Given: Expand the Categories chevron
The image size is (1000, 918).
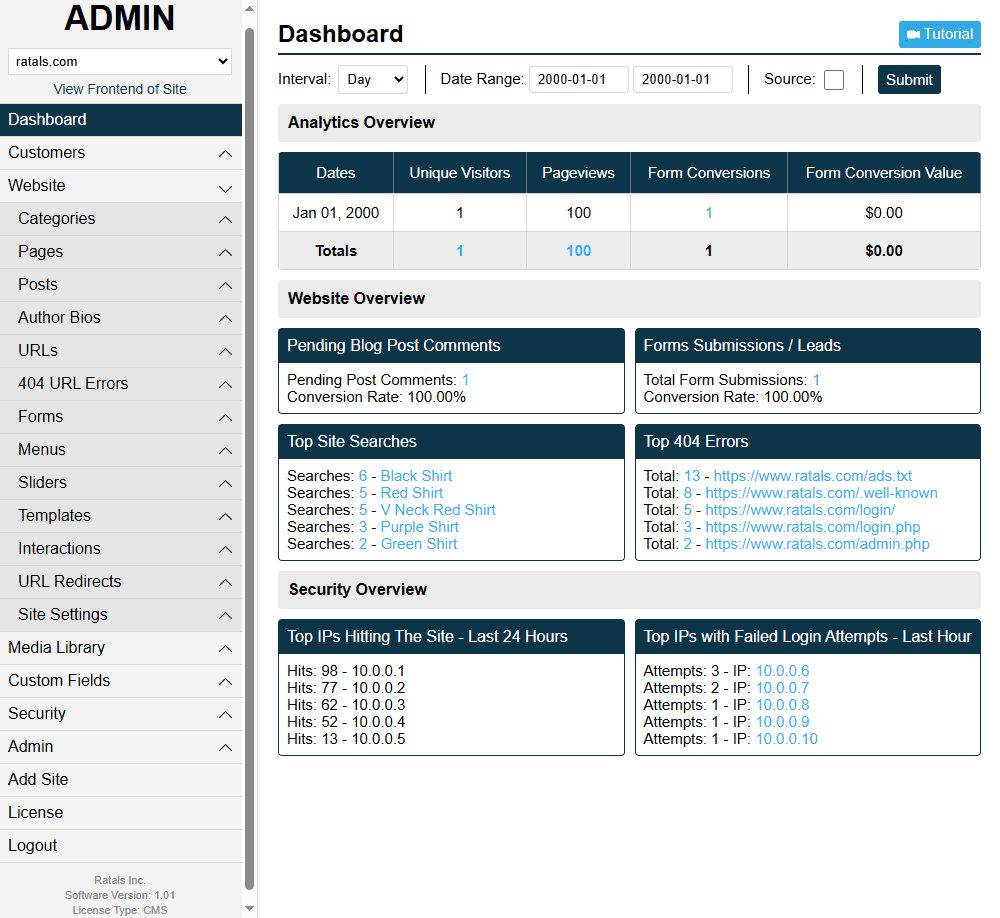Looking at the screenshot, I should pos(225,219).
